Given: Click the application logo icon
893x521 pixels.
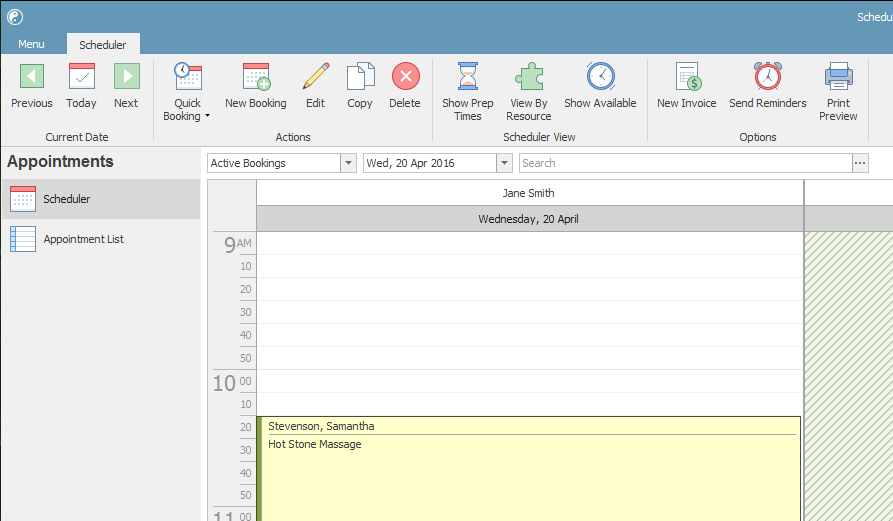Looking at the screenshot, I should click(15, 17).
